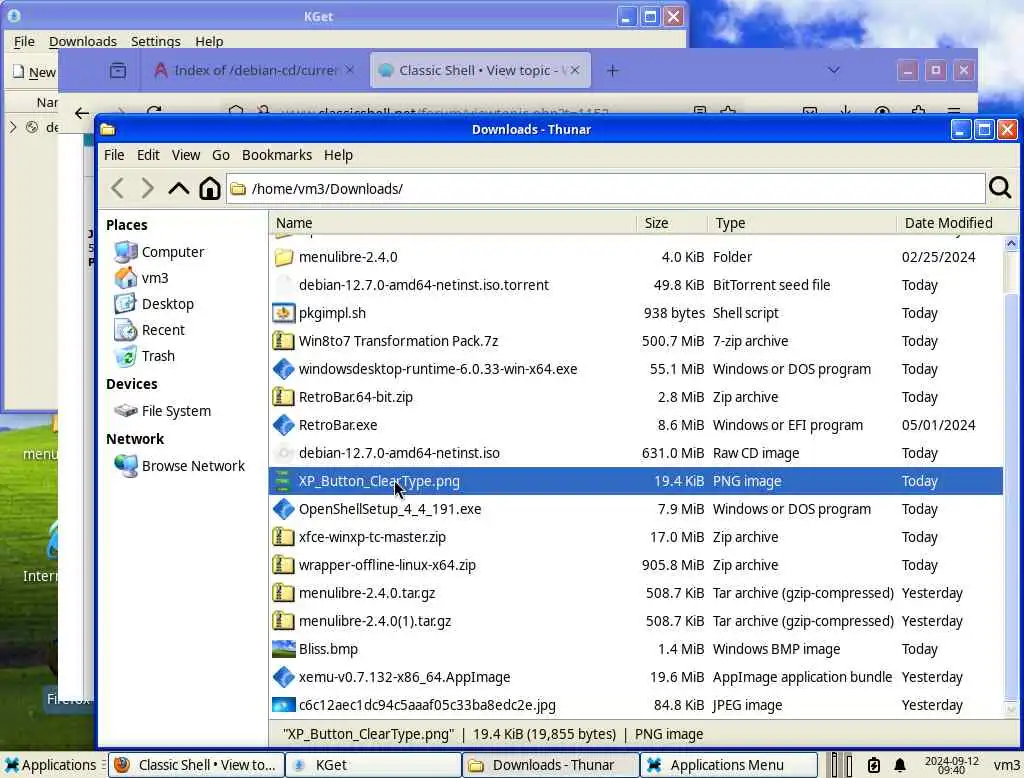The width and height of the screenshot is (1024, 778).
Task: Click the notification bell in the panel
Action: click(900, 765)
